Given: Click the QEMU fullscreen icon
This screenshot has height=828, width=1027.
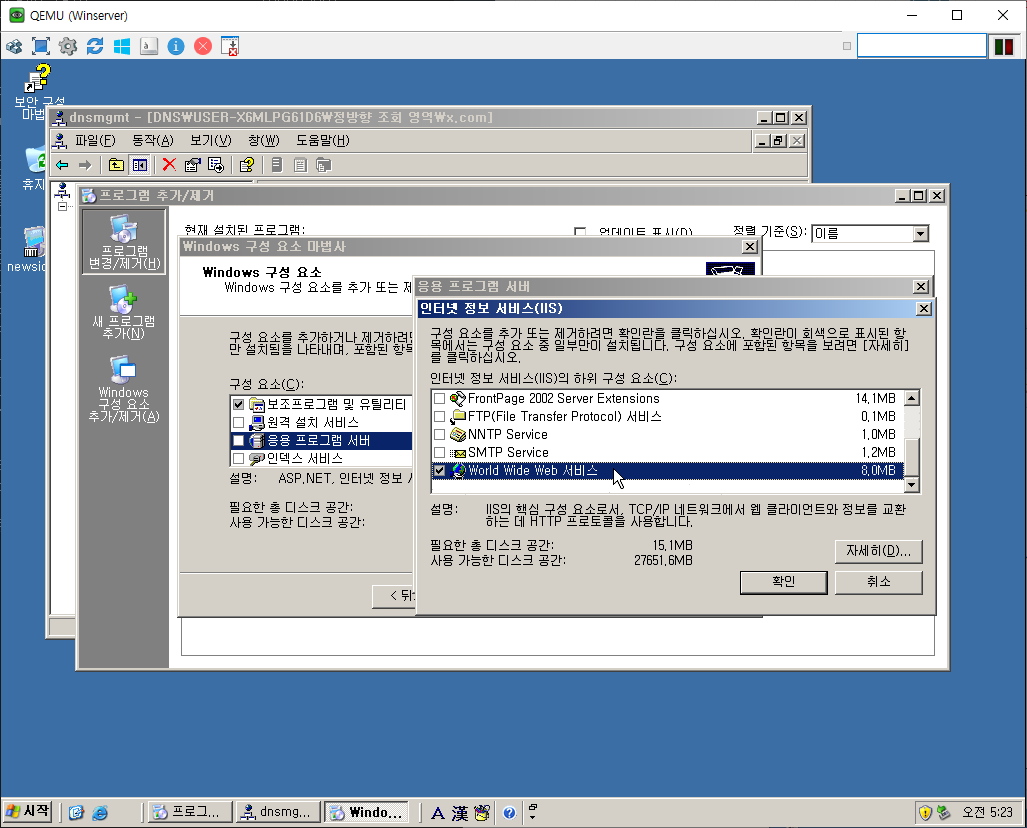Looking at the screenshot, I should [x=41, y=46].
